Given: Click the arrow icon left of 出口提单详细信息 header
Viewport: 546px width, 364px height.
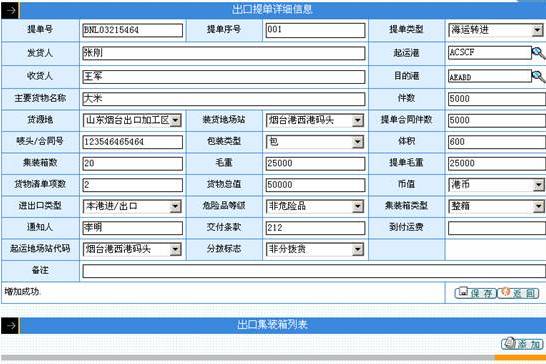Looking at the screenshot, I should click(x=10, y=10).
